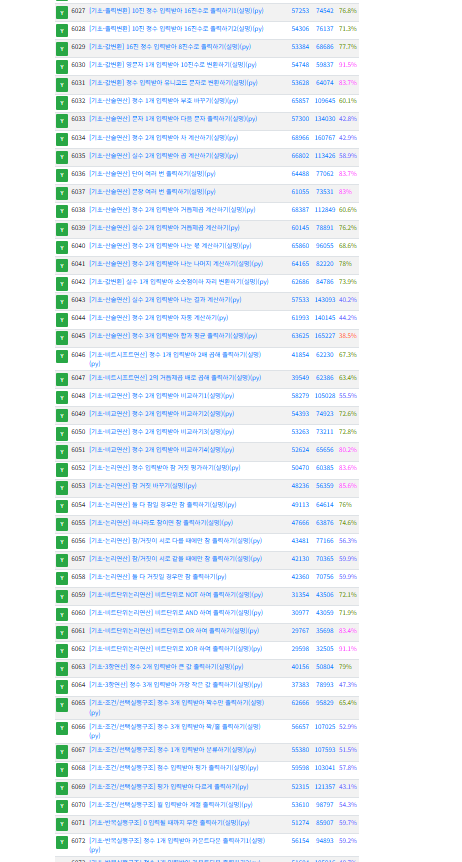
Task: Click green solved icon for problem 6027
Action: [x=62, y=13]
